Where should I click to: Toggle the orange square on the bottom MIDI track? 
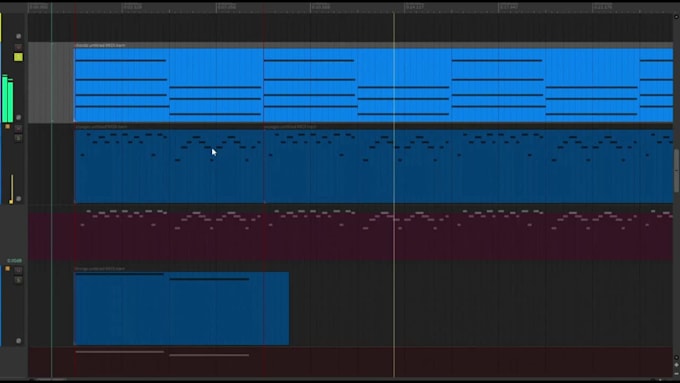[x=7, y=269]
